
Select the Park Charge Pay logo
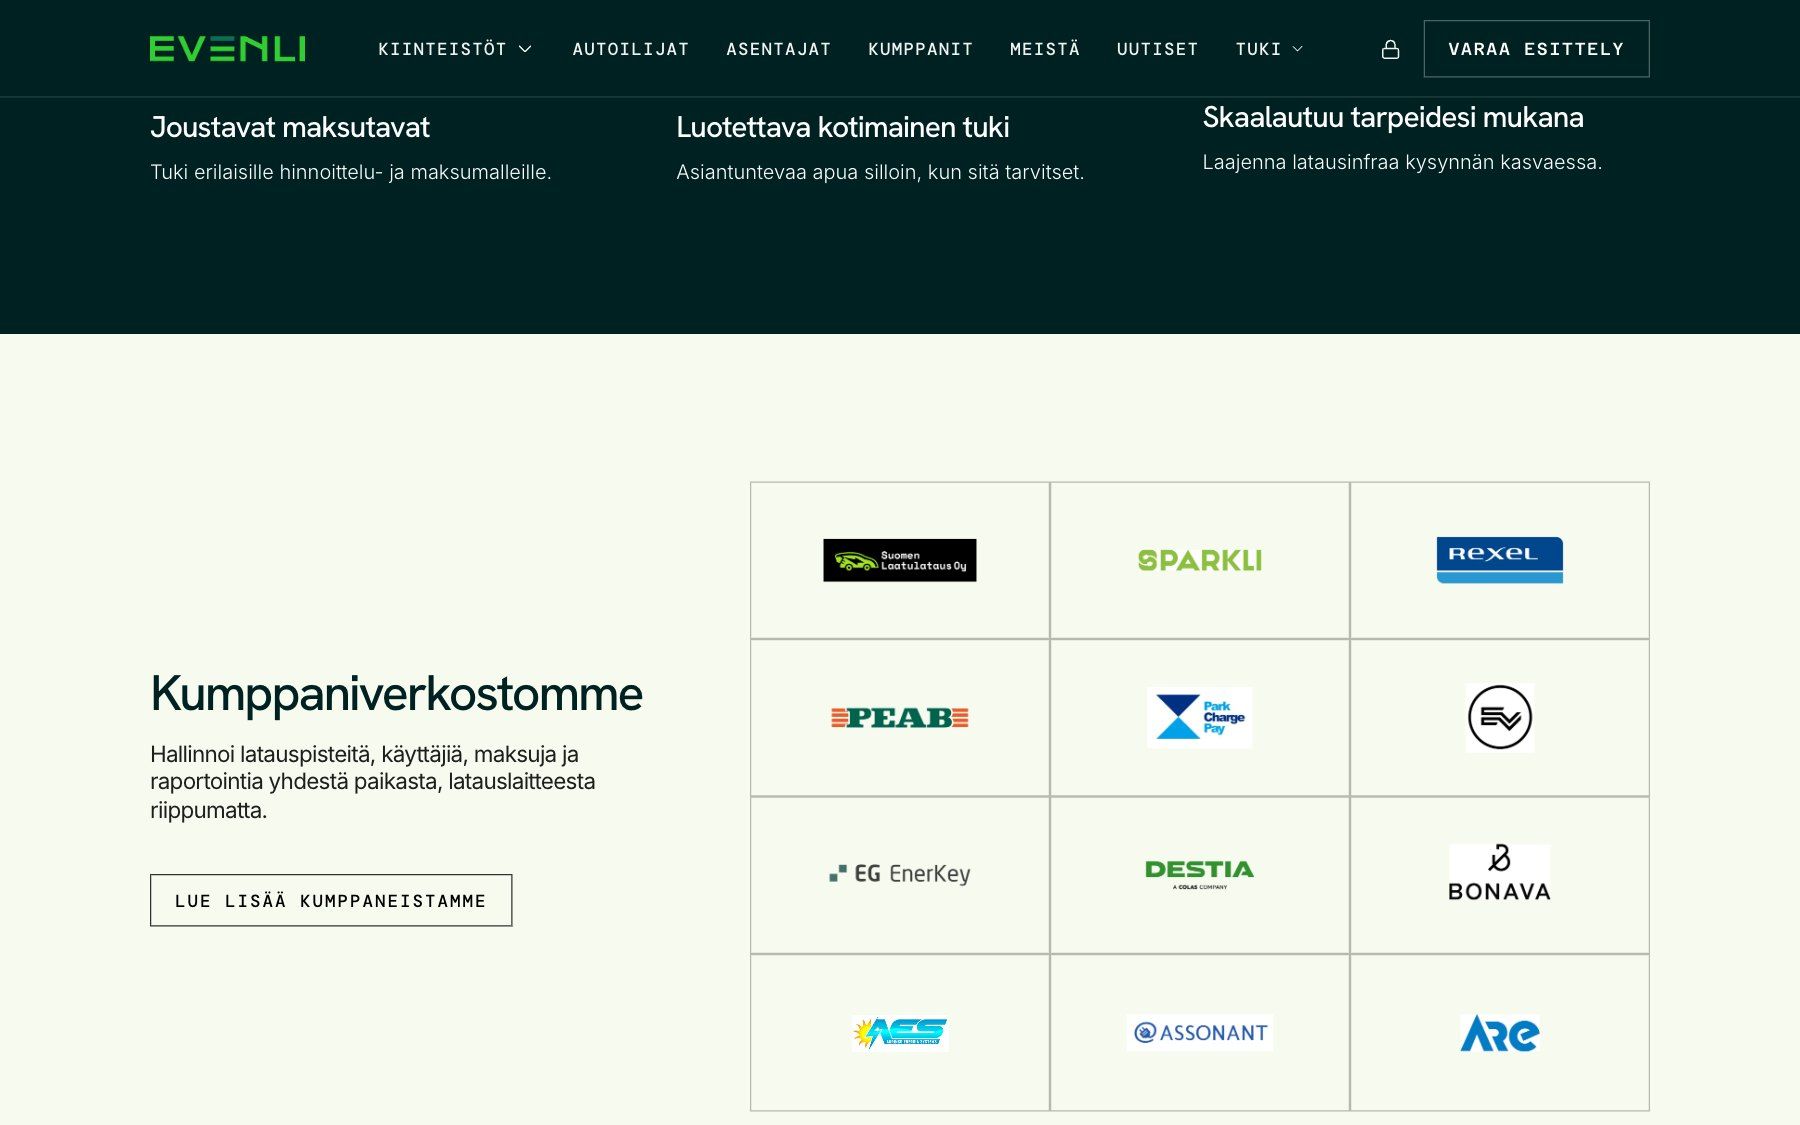[1200, 718]
